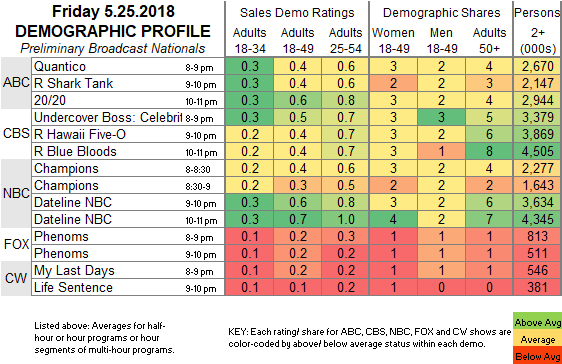Select the R Shark Tank row label
This screenshot has height=364, width=562.
pyautogui.click(x=128, y=83)
